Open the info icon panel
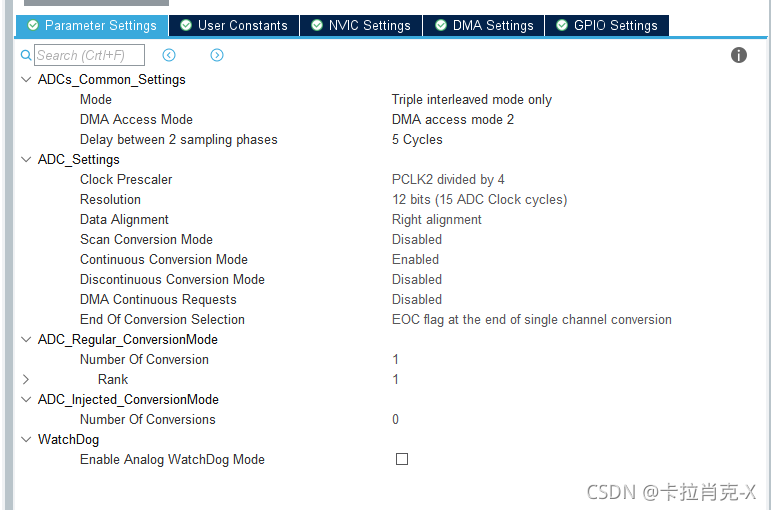 (x=739, y=55)
